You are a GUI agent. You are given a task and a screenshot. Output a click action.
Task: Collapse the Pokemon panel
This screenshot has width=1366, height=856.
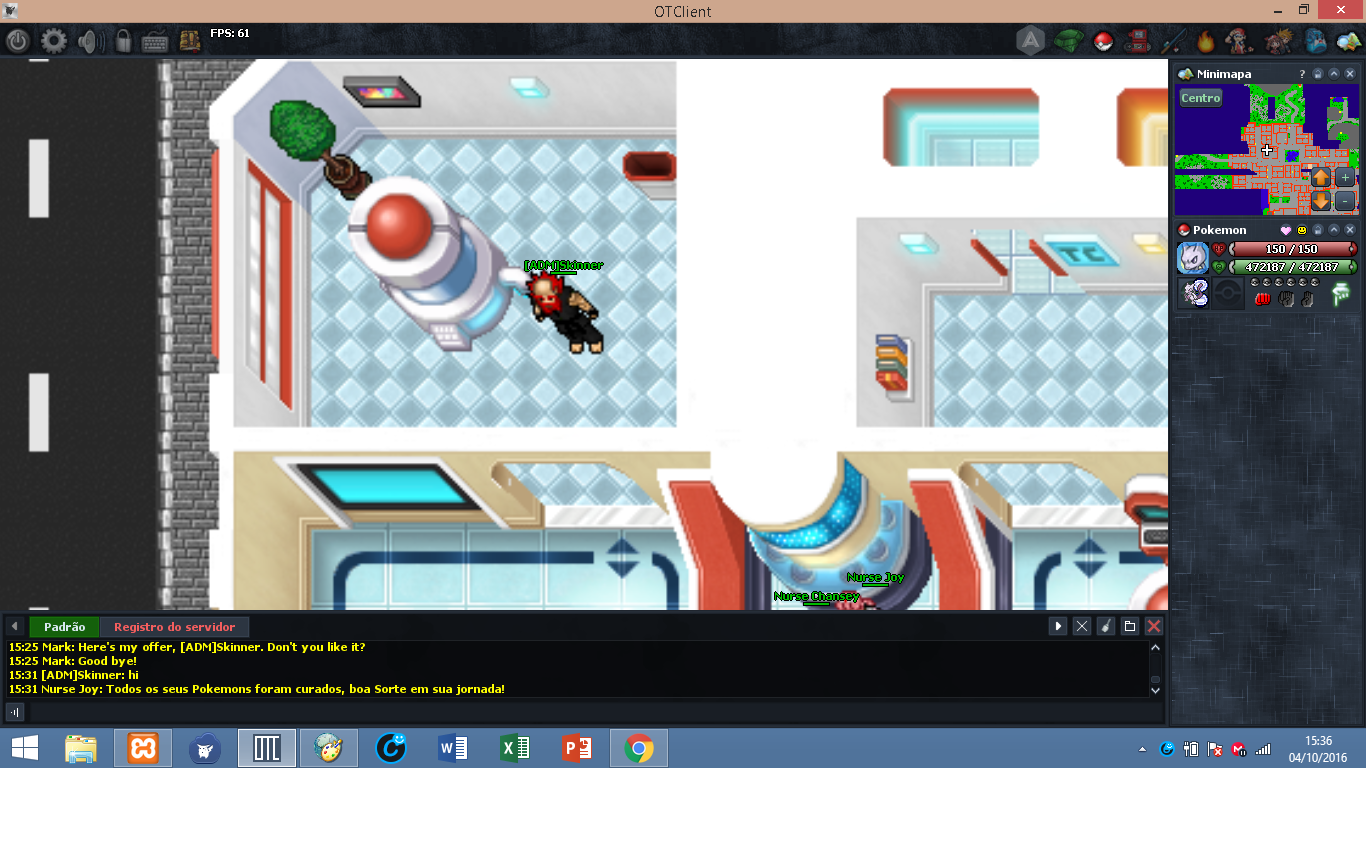pos(1334,230)
